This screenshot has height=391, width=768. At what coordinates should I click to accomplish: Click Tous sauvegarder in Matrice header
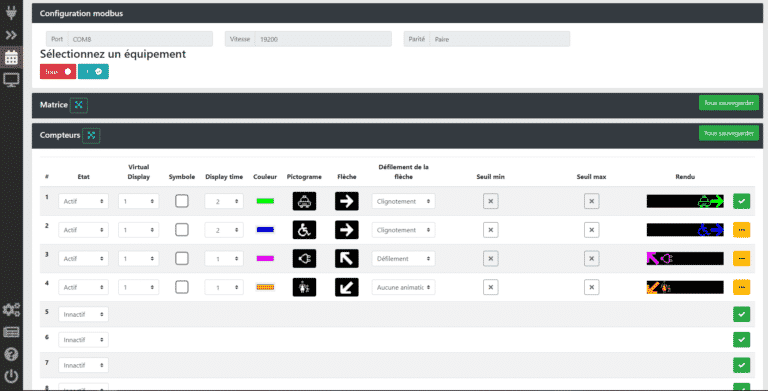(x=728, y=103)
